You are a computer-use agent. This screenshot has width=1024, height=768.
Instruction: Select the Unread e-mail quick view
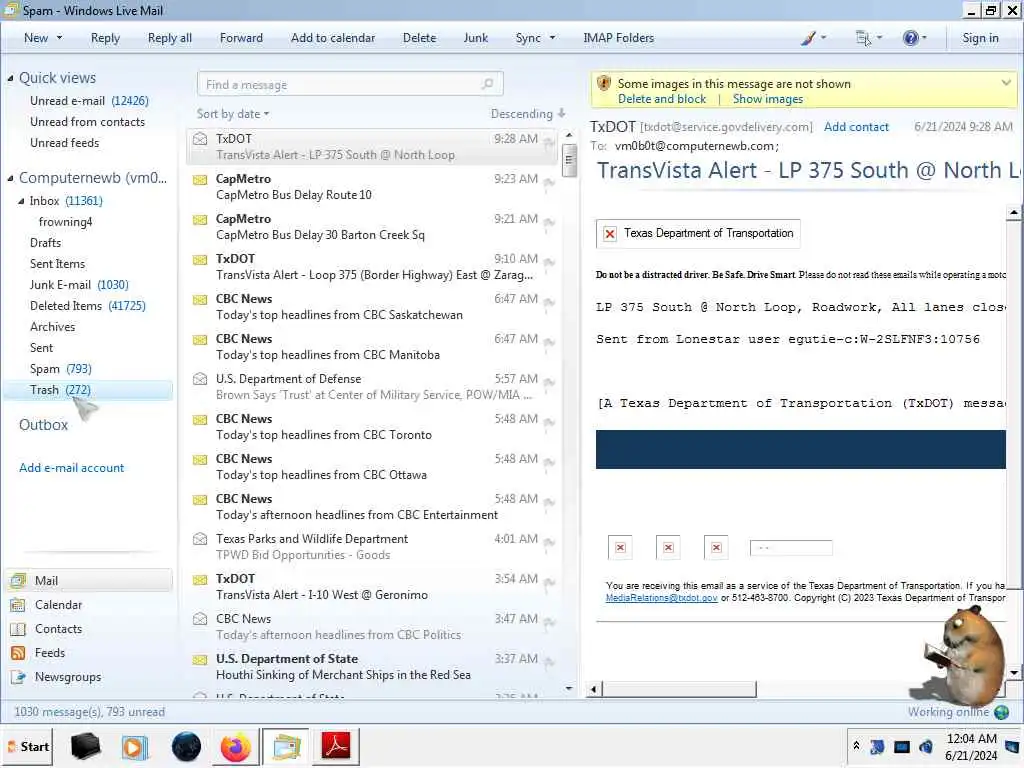(89, 101)
